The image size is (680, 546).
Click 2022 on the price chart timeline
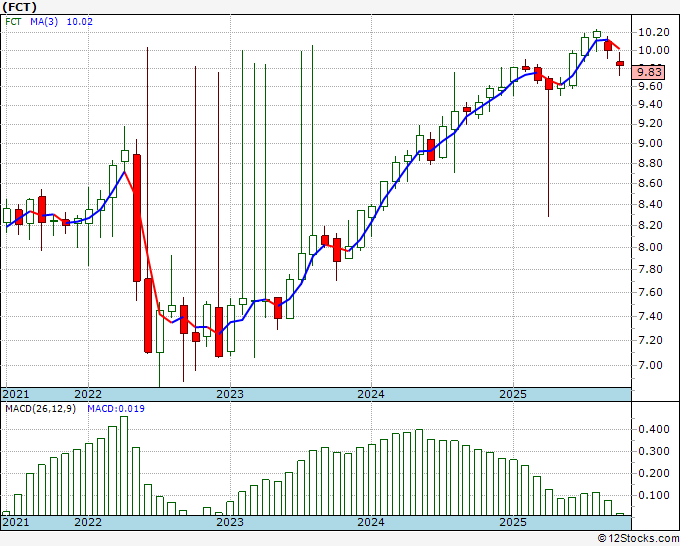coord(88,394)
